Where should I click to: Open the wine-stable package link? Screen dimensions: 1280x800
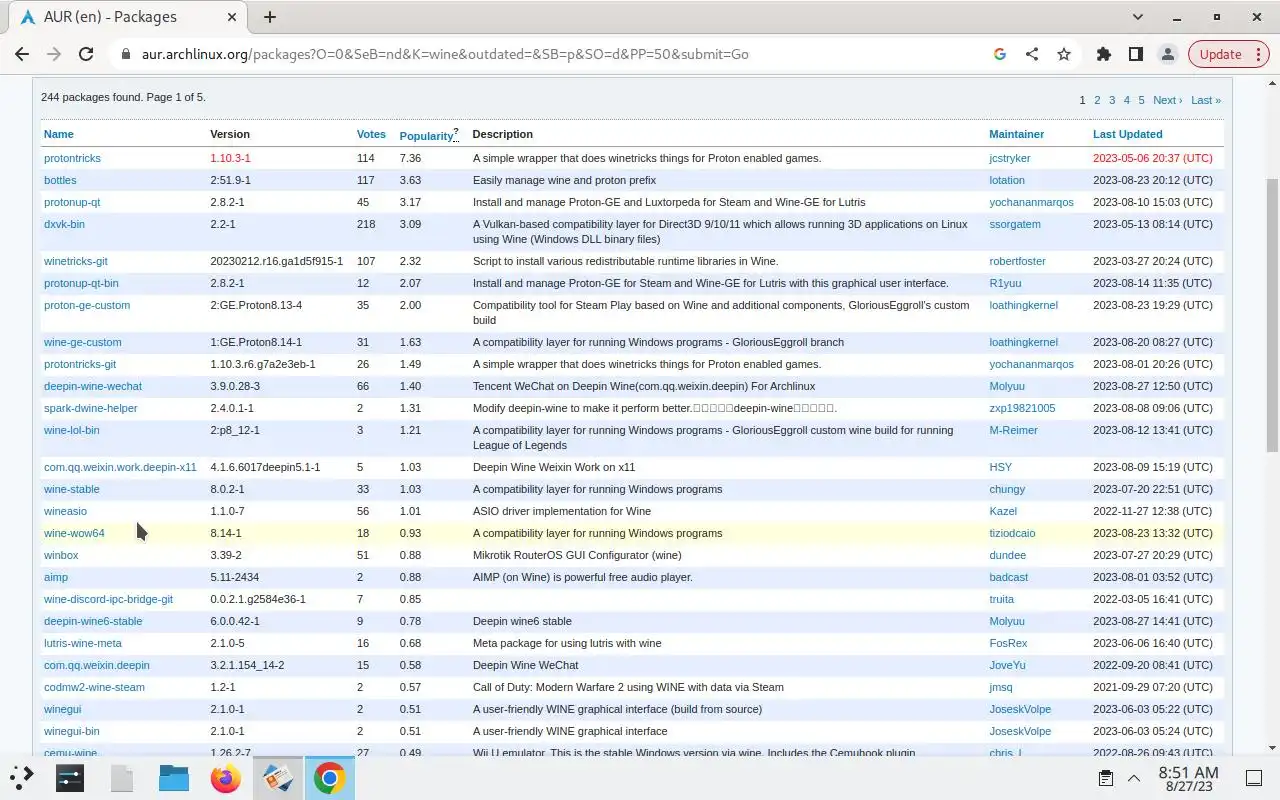(x=72, y=489)
